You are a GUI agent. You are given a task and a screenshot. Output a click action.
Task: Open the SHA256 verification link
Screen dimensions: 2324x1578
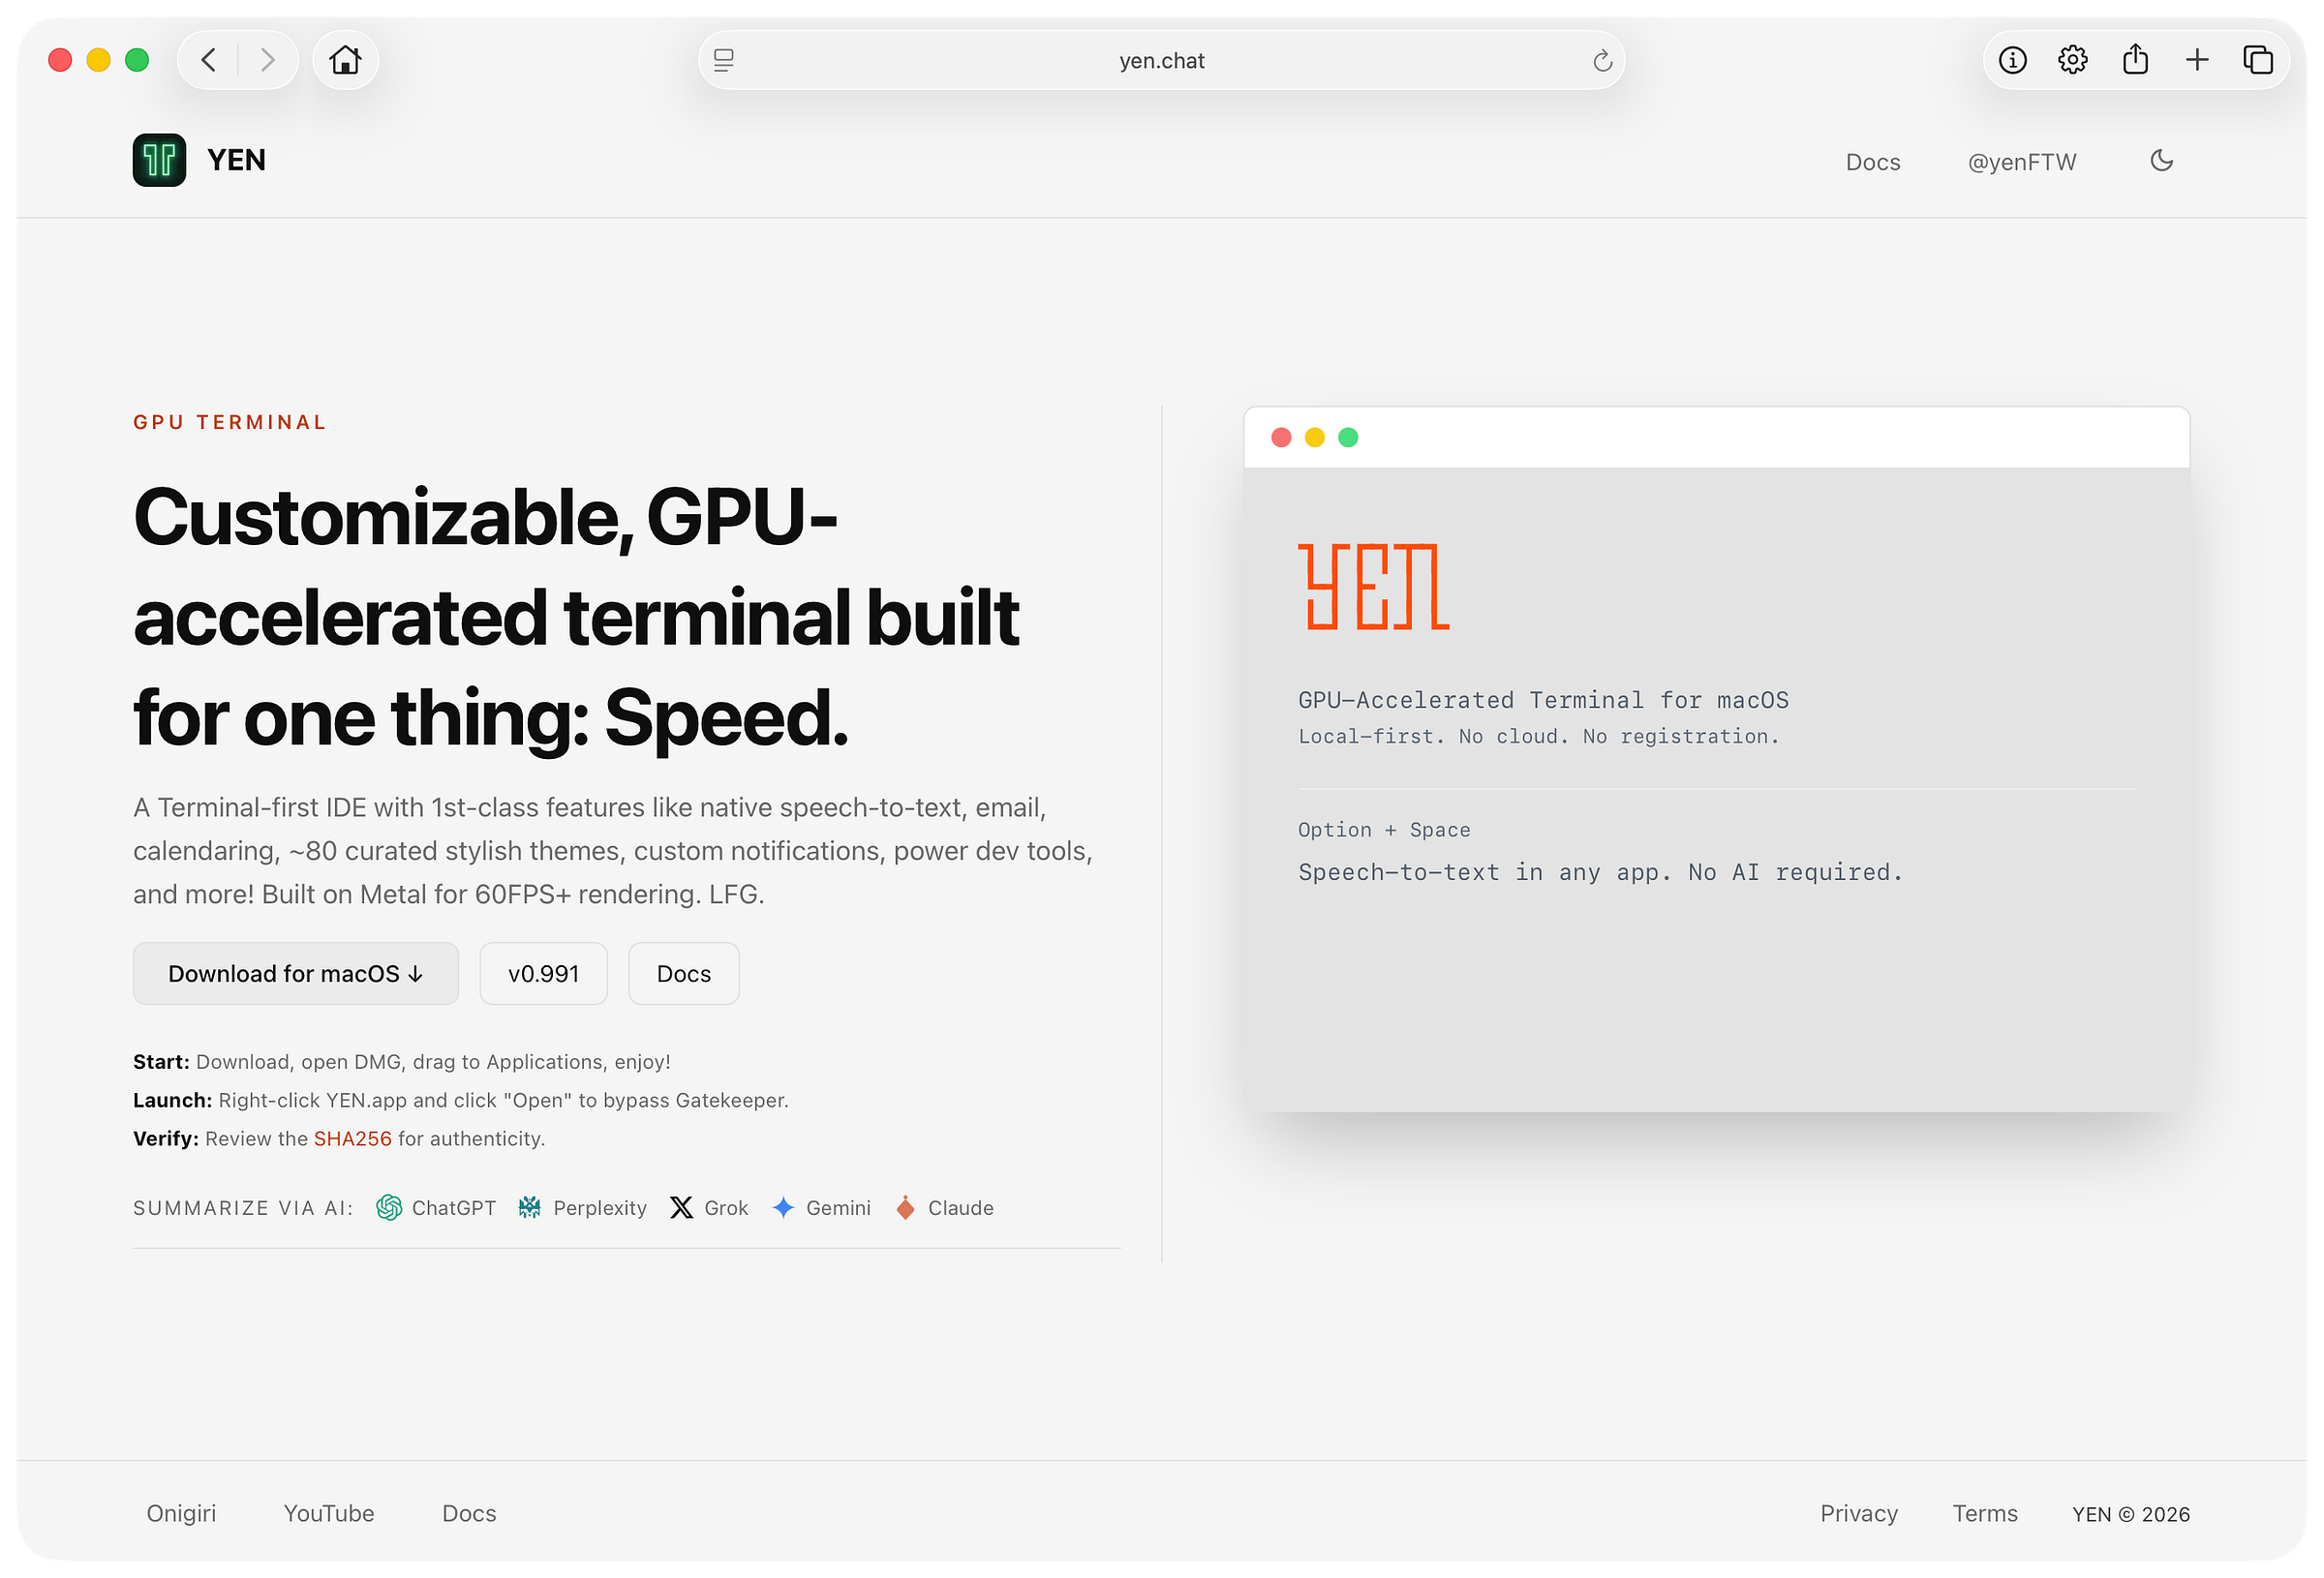coord(352,1139)
